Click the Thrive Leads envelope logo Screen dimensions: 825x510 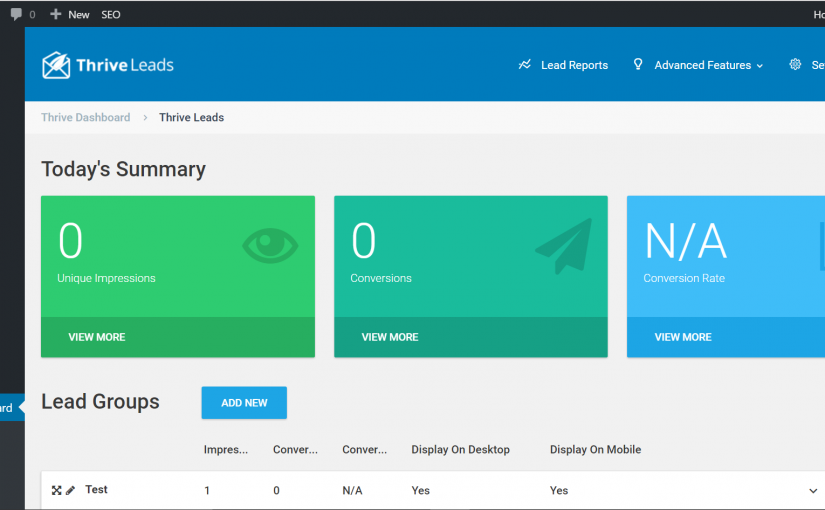tap(56, 65)
